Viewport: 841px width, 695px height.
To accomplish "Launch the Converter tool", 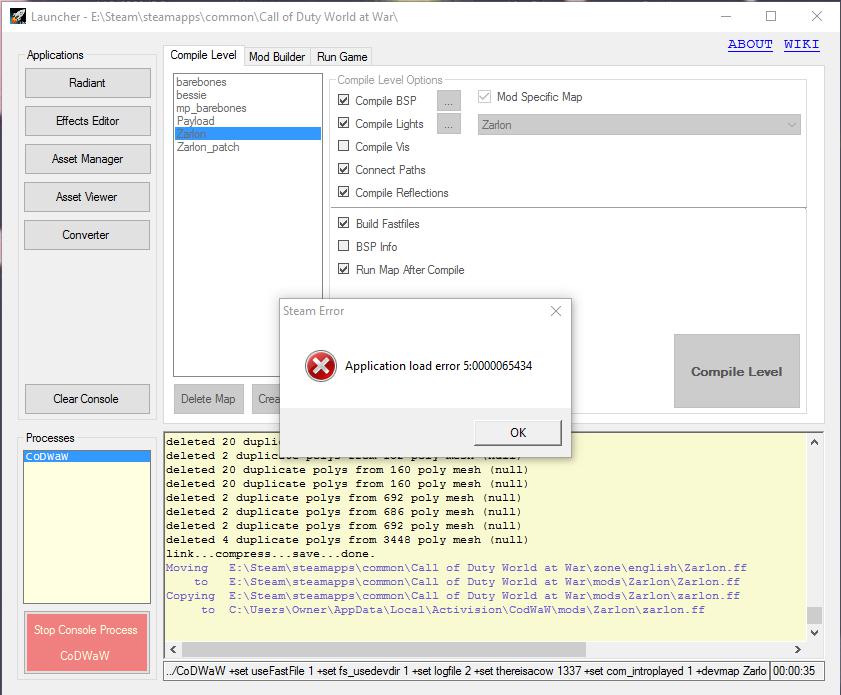I will (x=87, y=235).
